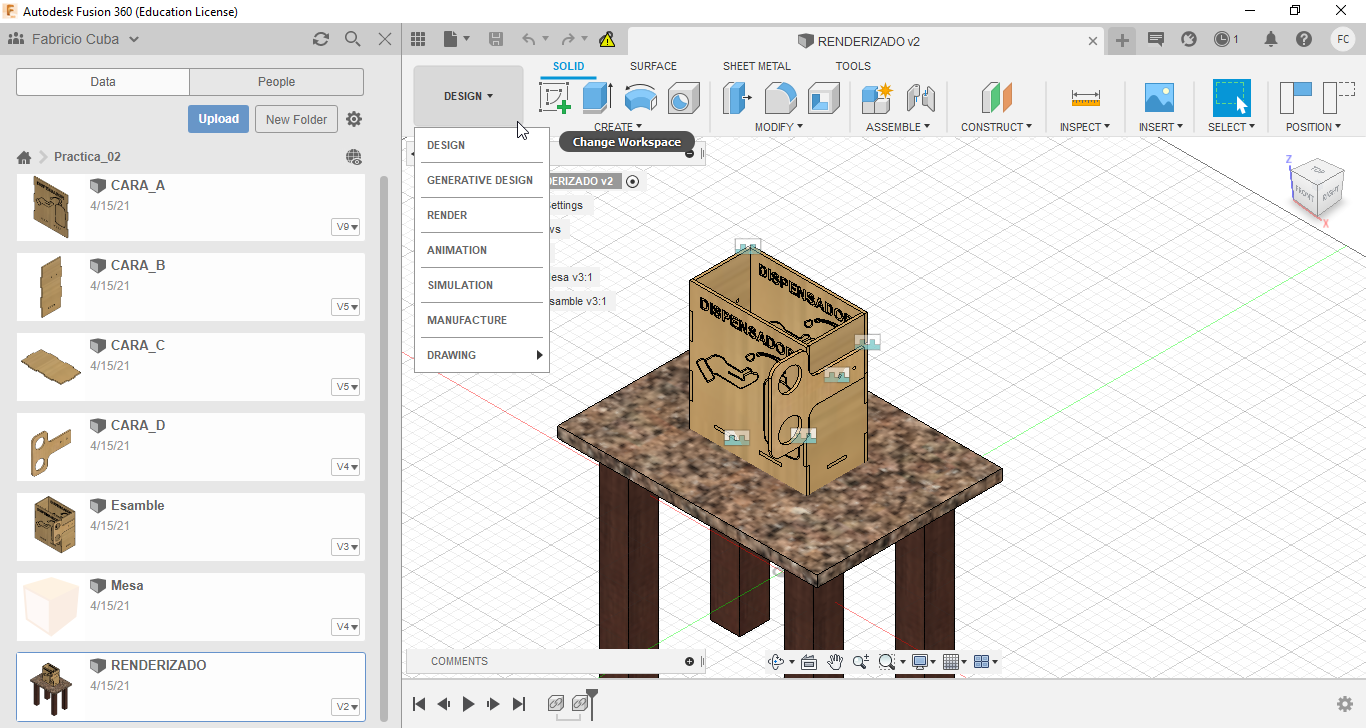Click the ViewCube orientation widget

click(x=1316, y=185)
